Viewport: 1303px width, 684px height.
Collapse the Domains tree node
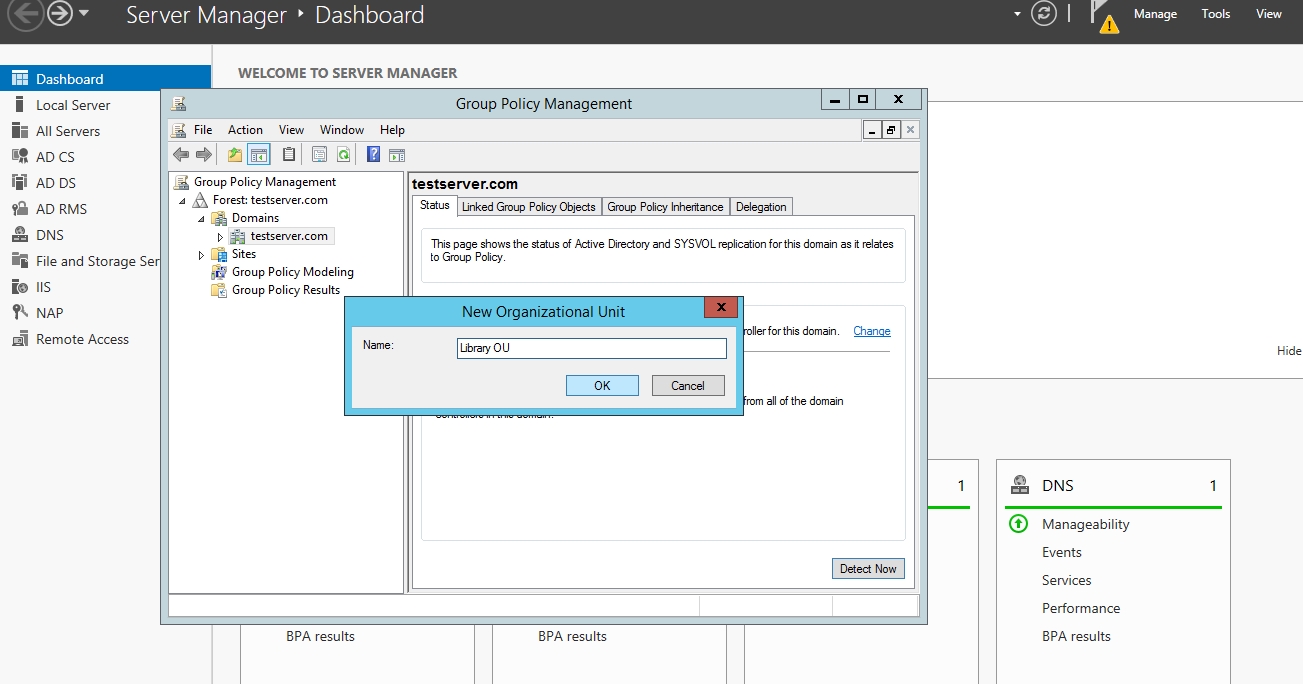coord(202,219)
